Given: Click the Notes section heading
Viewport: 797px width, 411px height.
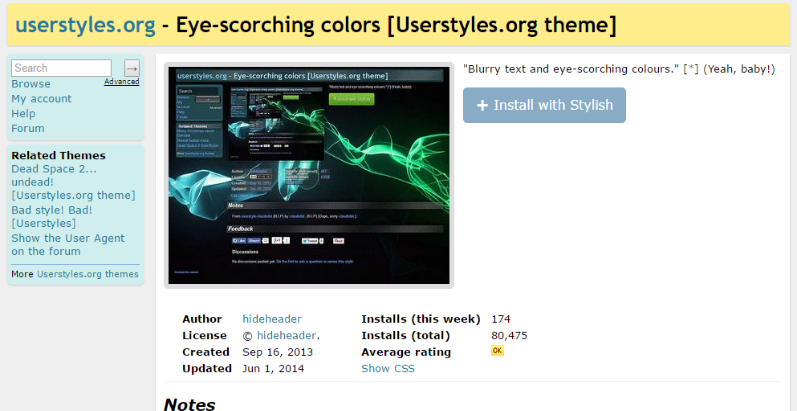Looking at the screenshot, I should (189, 405).
